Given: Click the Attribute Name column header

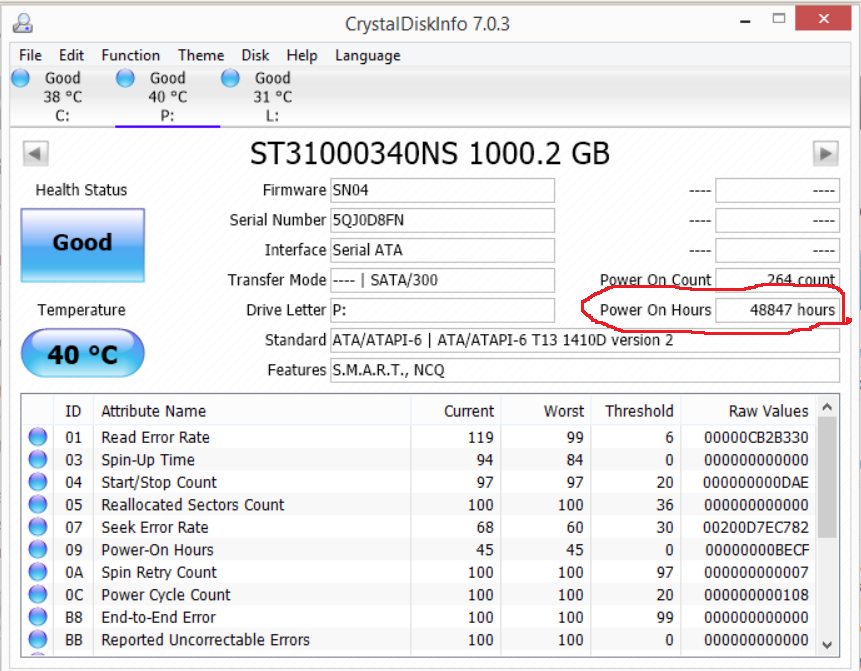Looking at the screenshot, I should (x=154, y=411).
